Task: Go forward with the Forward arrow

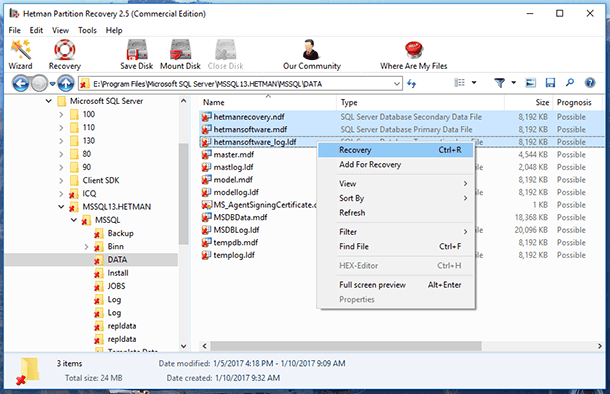Action: point(39,84)
